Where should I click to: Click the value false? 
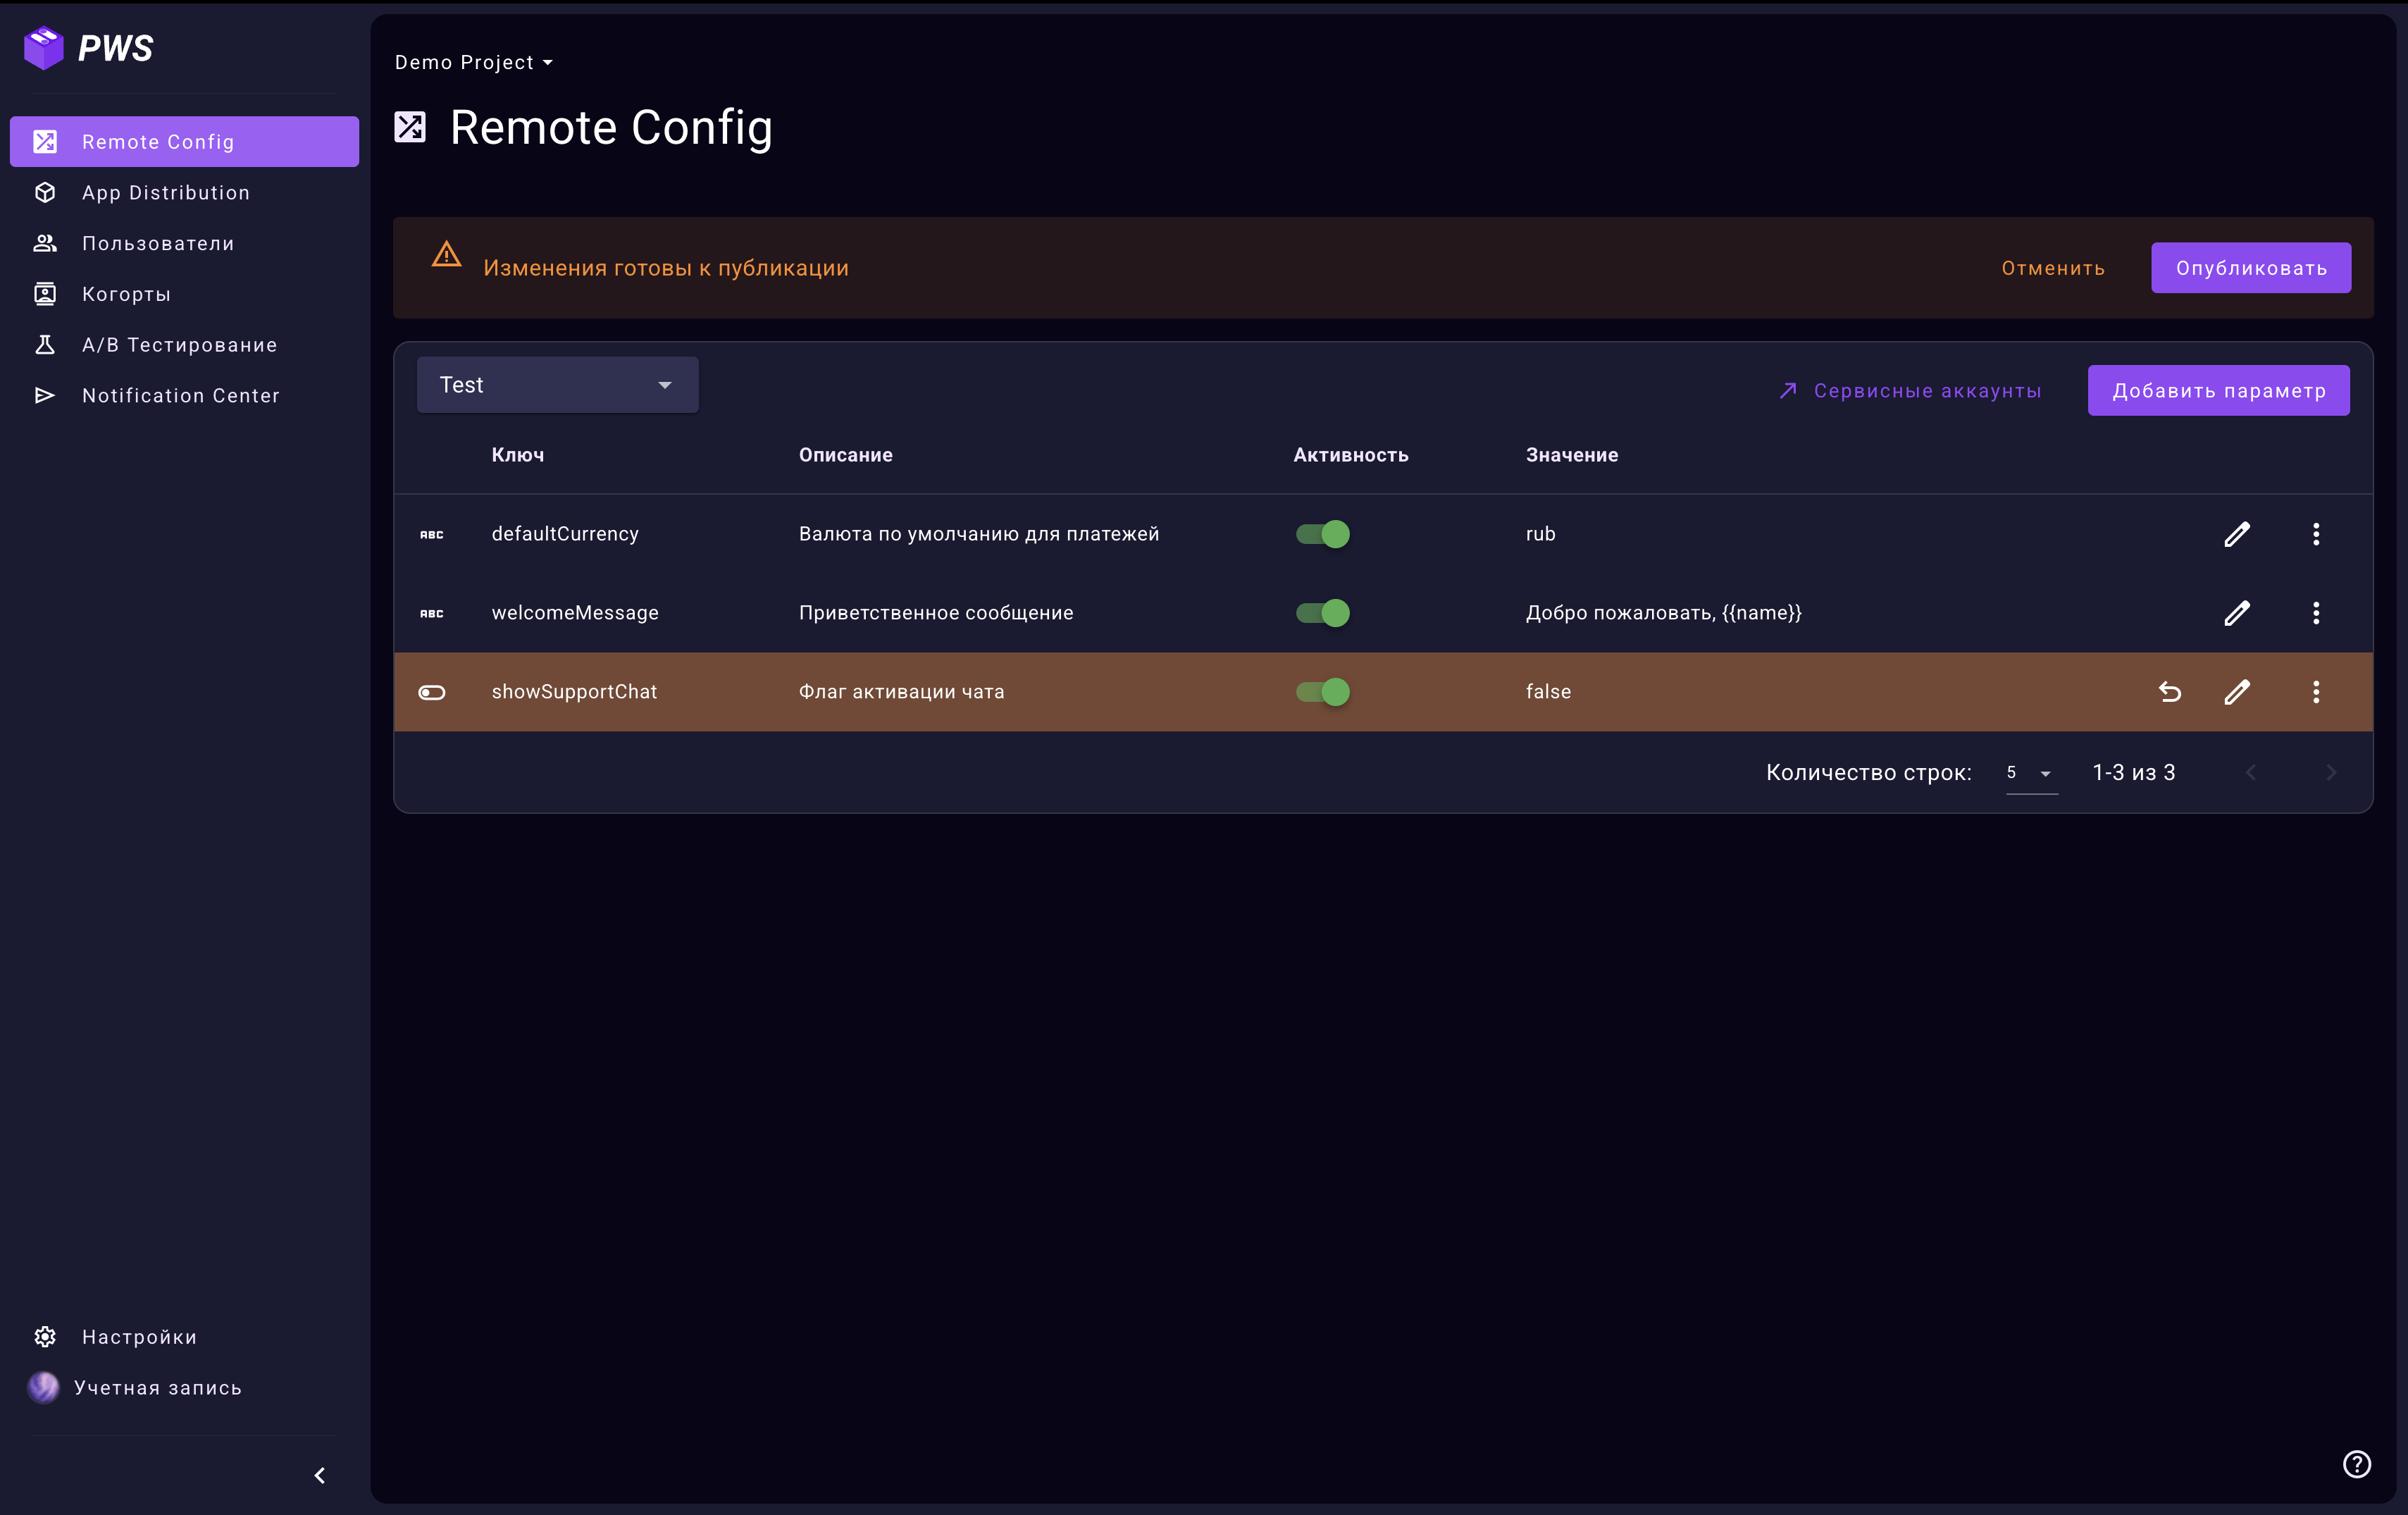1548,692
